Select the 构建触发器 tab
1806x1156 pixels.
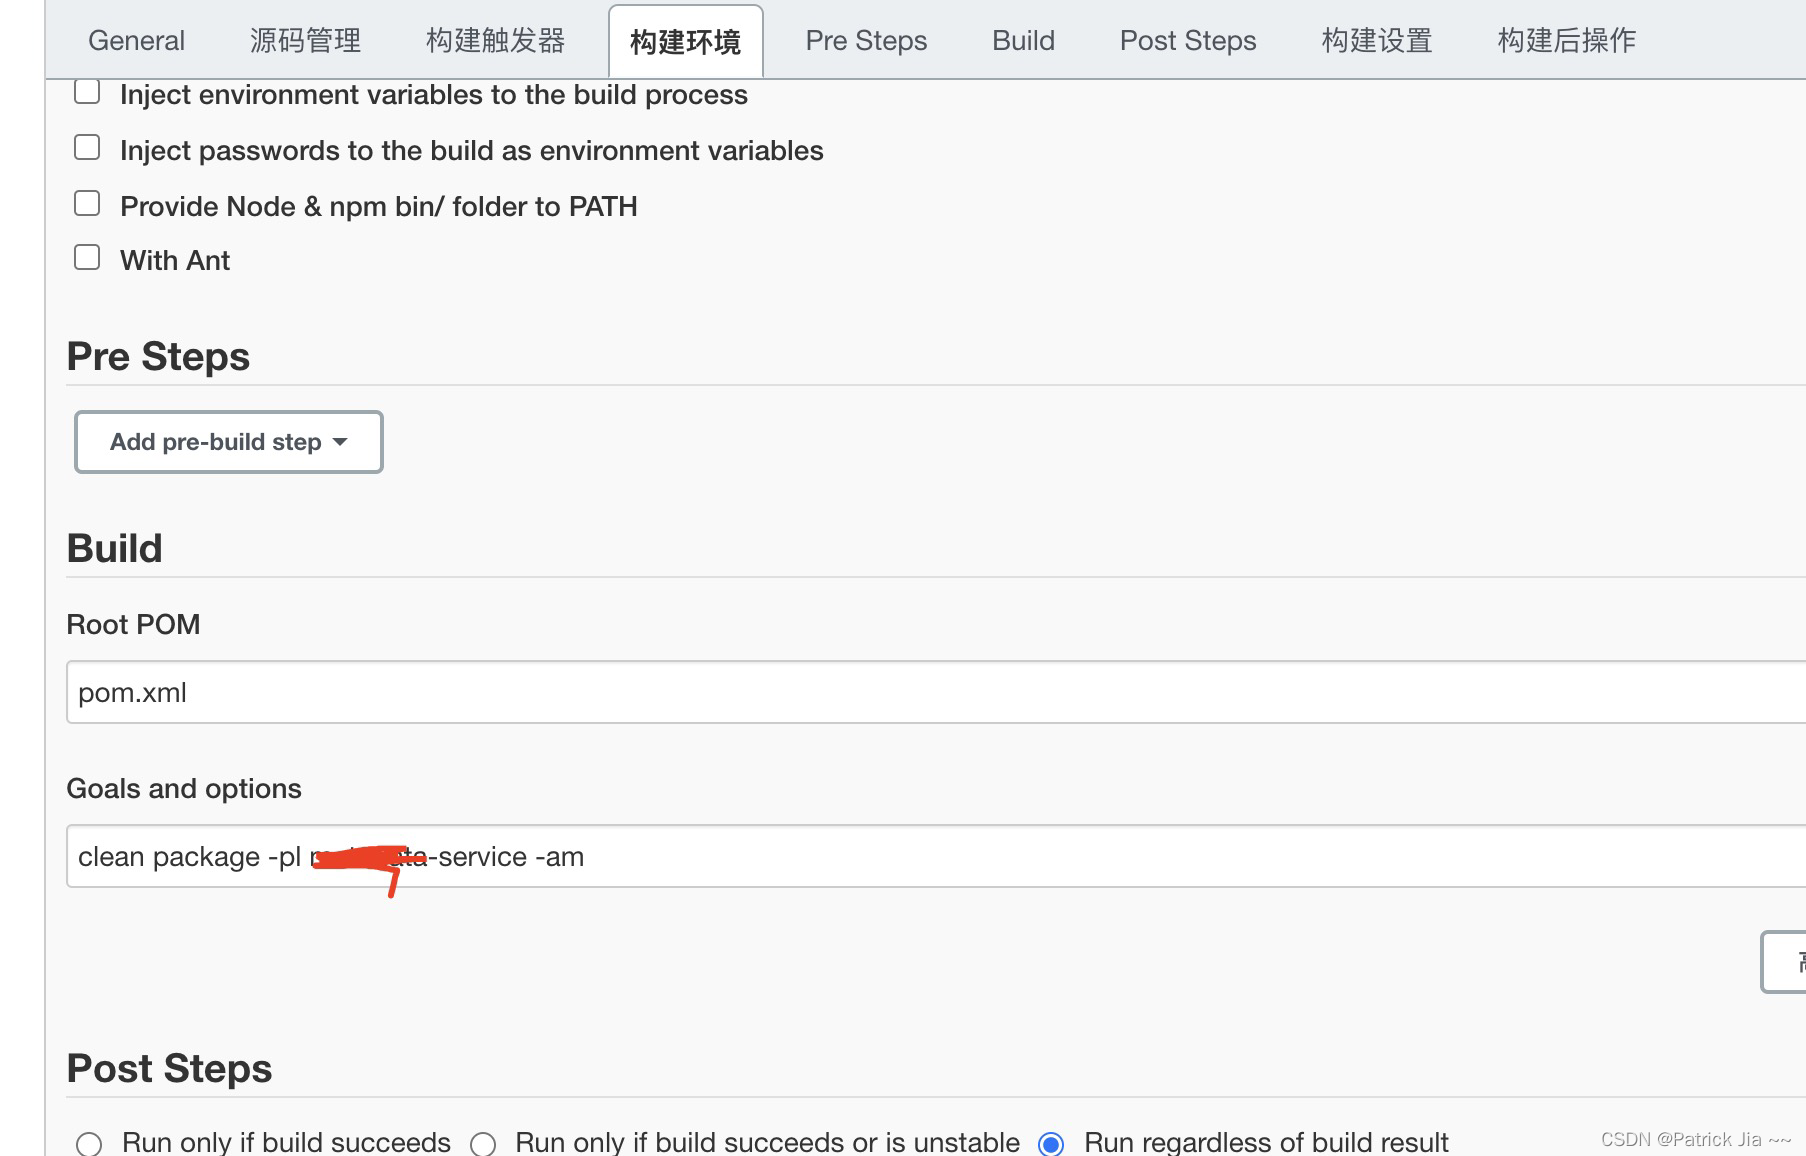[x=494, y=40]
